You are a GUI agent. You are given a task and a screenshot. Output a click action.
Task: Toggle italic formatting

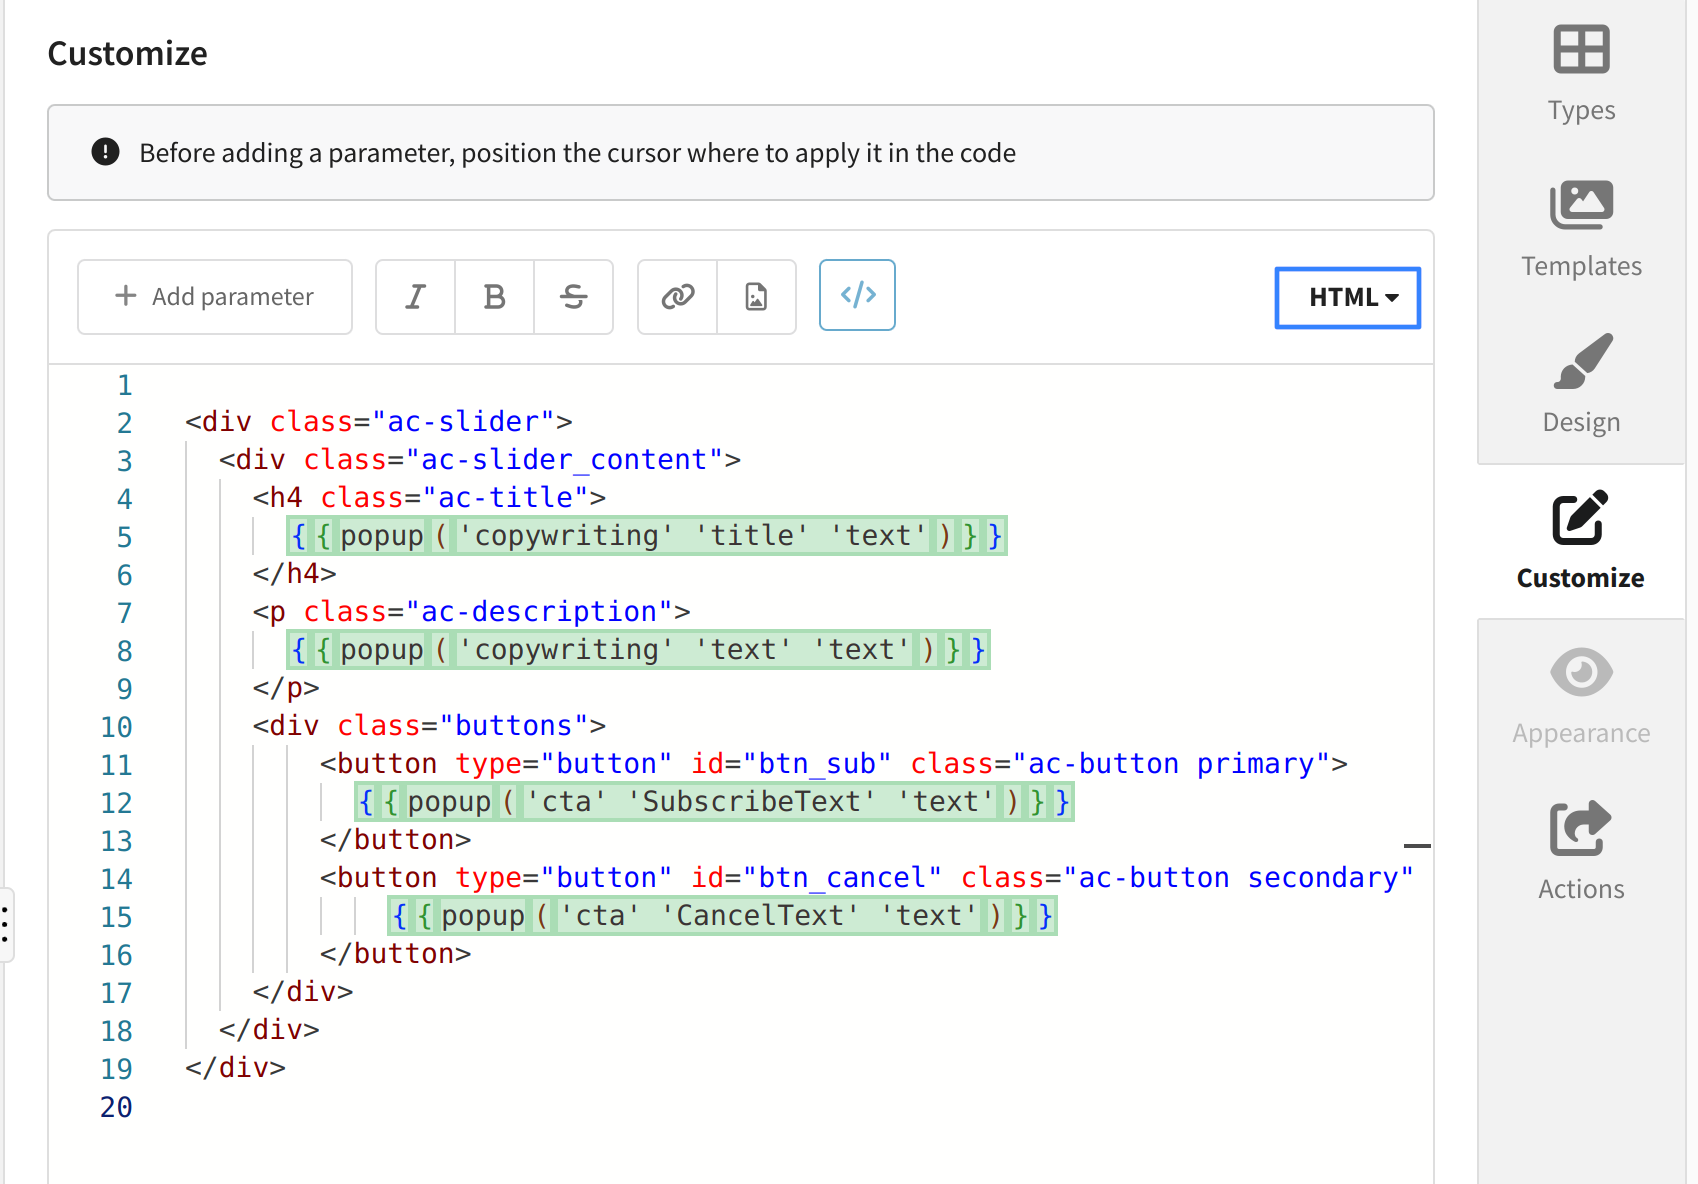click(415, 297)
